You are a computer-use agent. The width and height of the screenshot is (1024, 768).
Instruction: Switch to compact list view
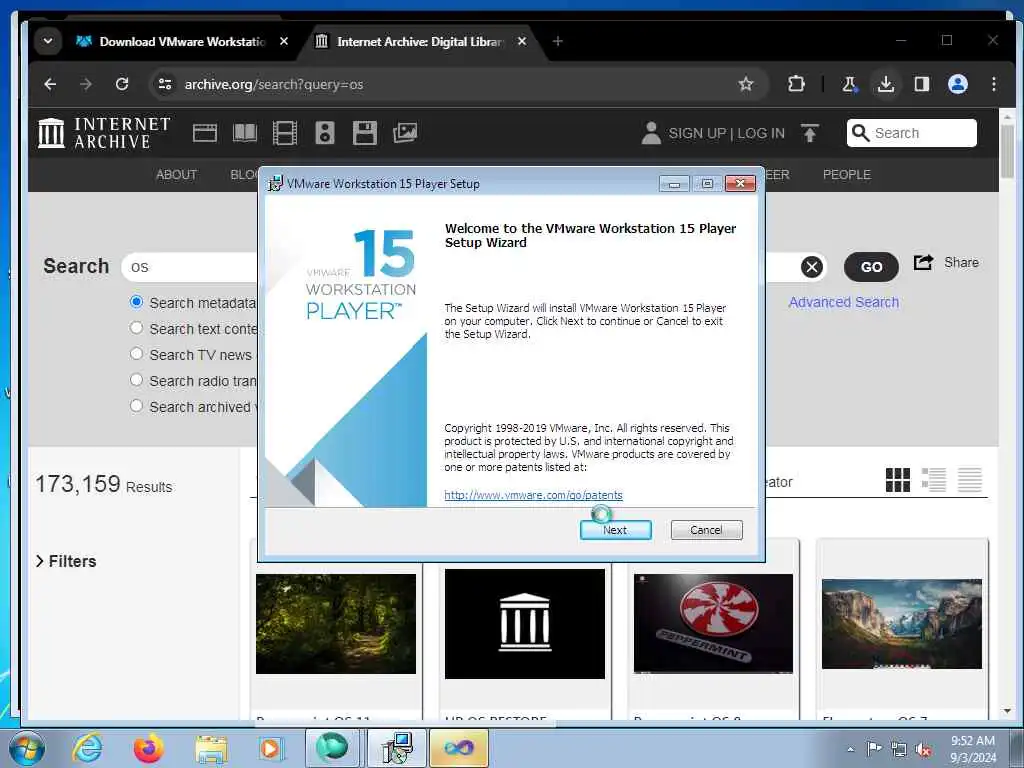tap(970, 480)
